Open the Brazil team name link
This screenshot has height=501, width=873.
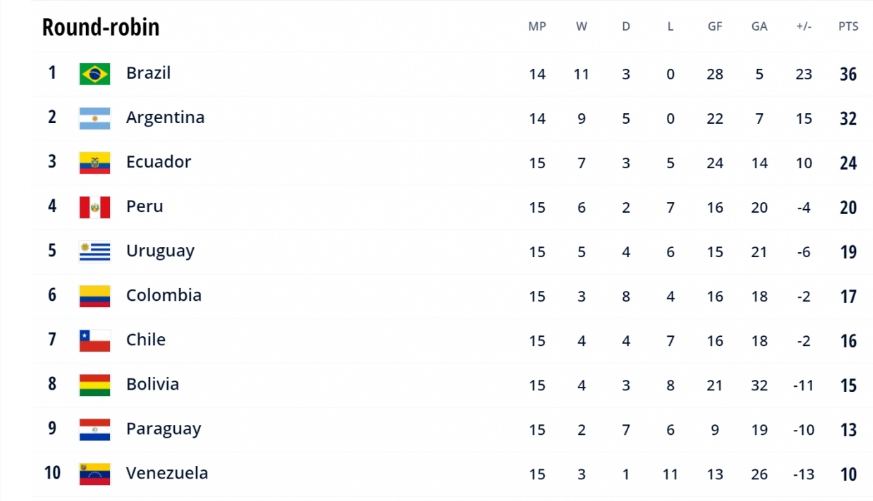coord(148,73)
